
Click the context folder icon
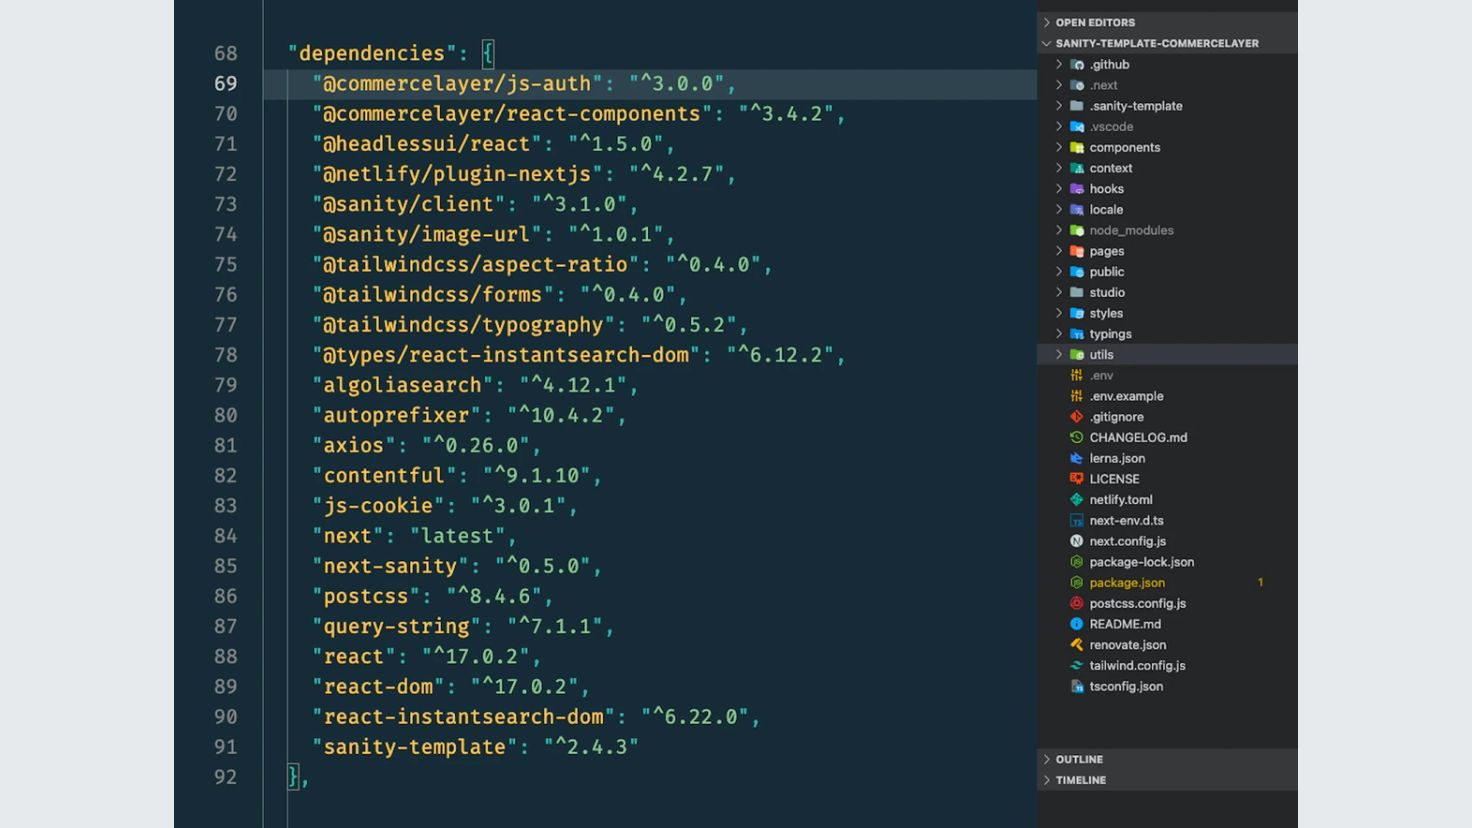[x=1077, y=168]
